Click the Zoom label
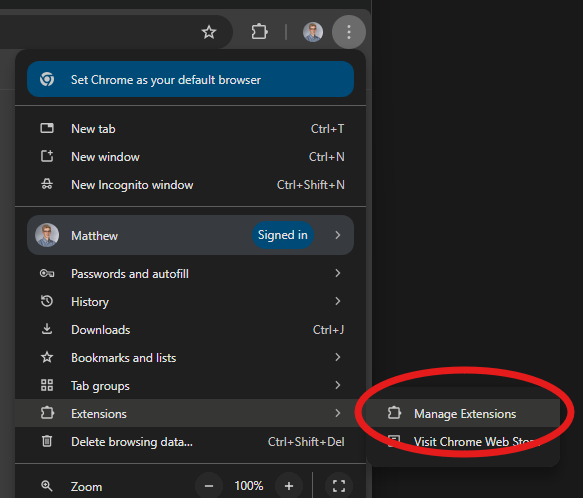 click(x=86, y=486)
